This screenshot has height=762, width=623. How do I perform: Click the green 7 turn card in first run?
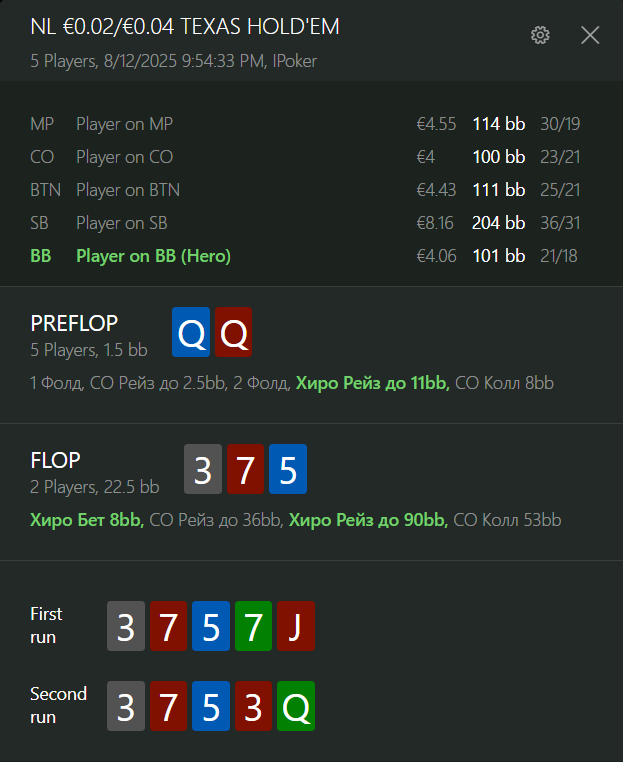click(x=253, y=626)
